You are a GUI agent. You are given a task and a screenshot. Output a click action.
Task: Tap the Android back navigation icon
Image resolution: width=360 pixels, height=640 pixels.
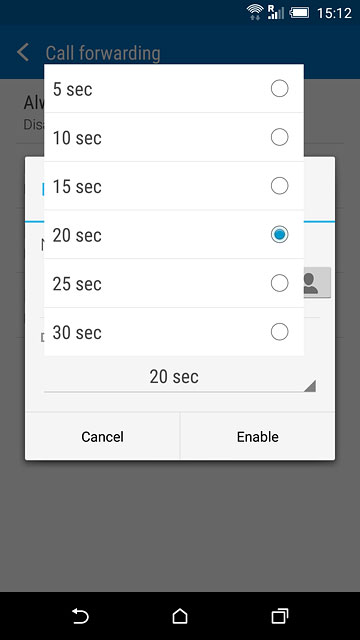coord(80,616)
